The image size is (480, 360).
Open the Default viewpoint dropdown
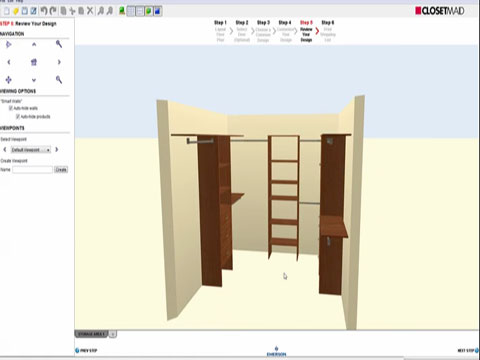(31, 150)
